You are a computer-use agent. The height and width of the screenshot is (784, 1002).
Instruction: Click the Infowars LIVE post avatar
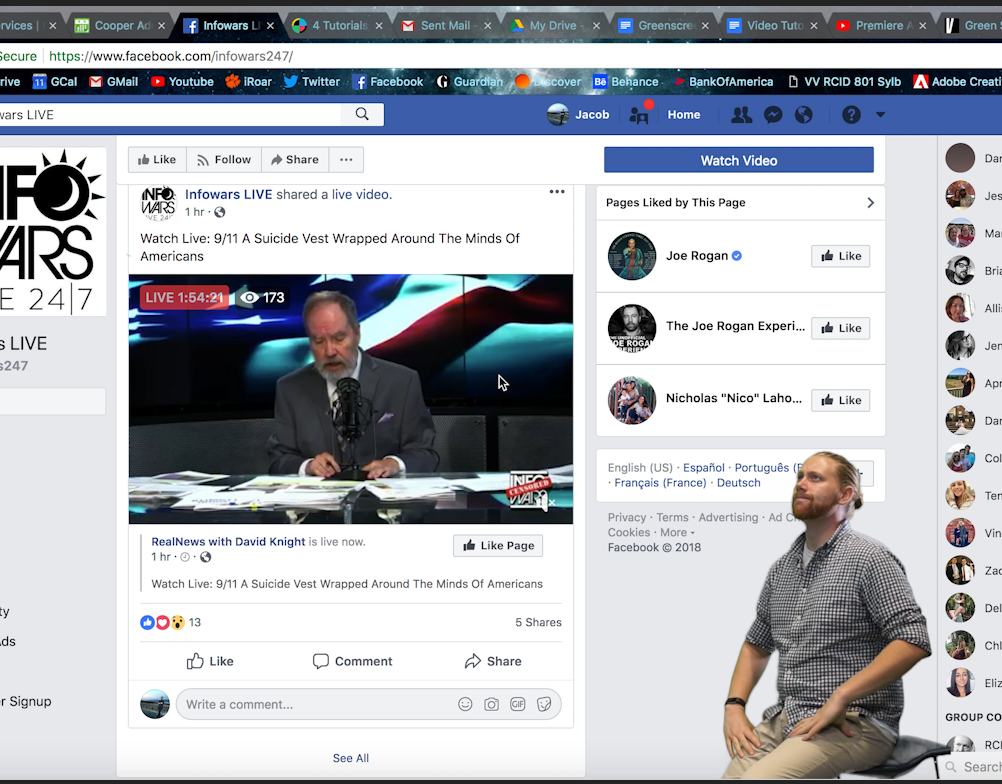click(x=158, y=203)
